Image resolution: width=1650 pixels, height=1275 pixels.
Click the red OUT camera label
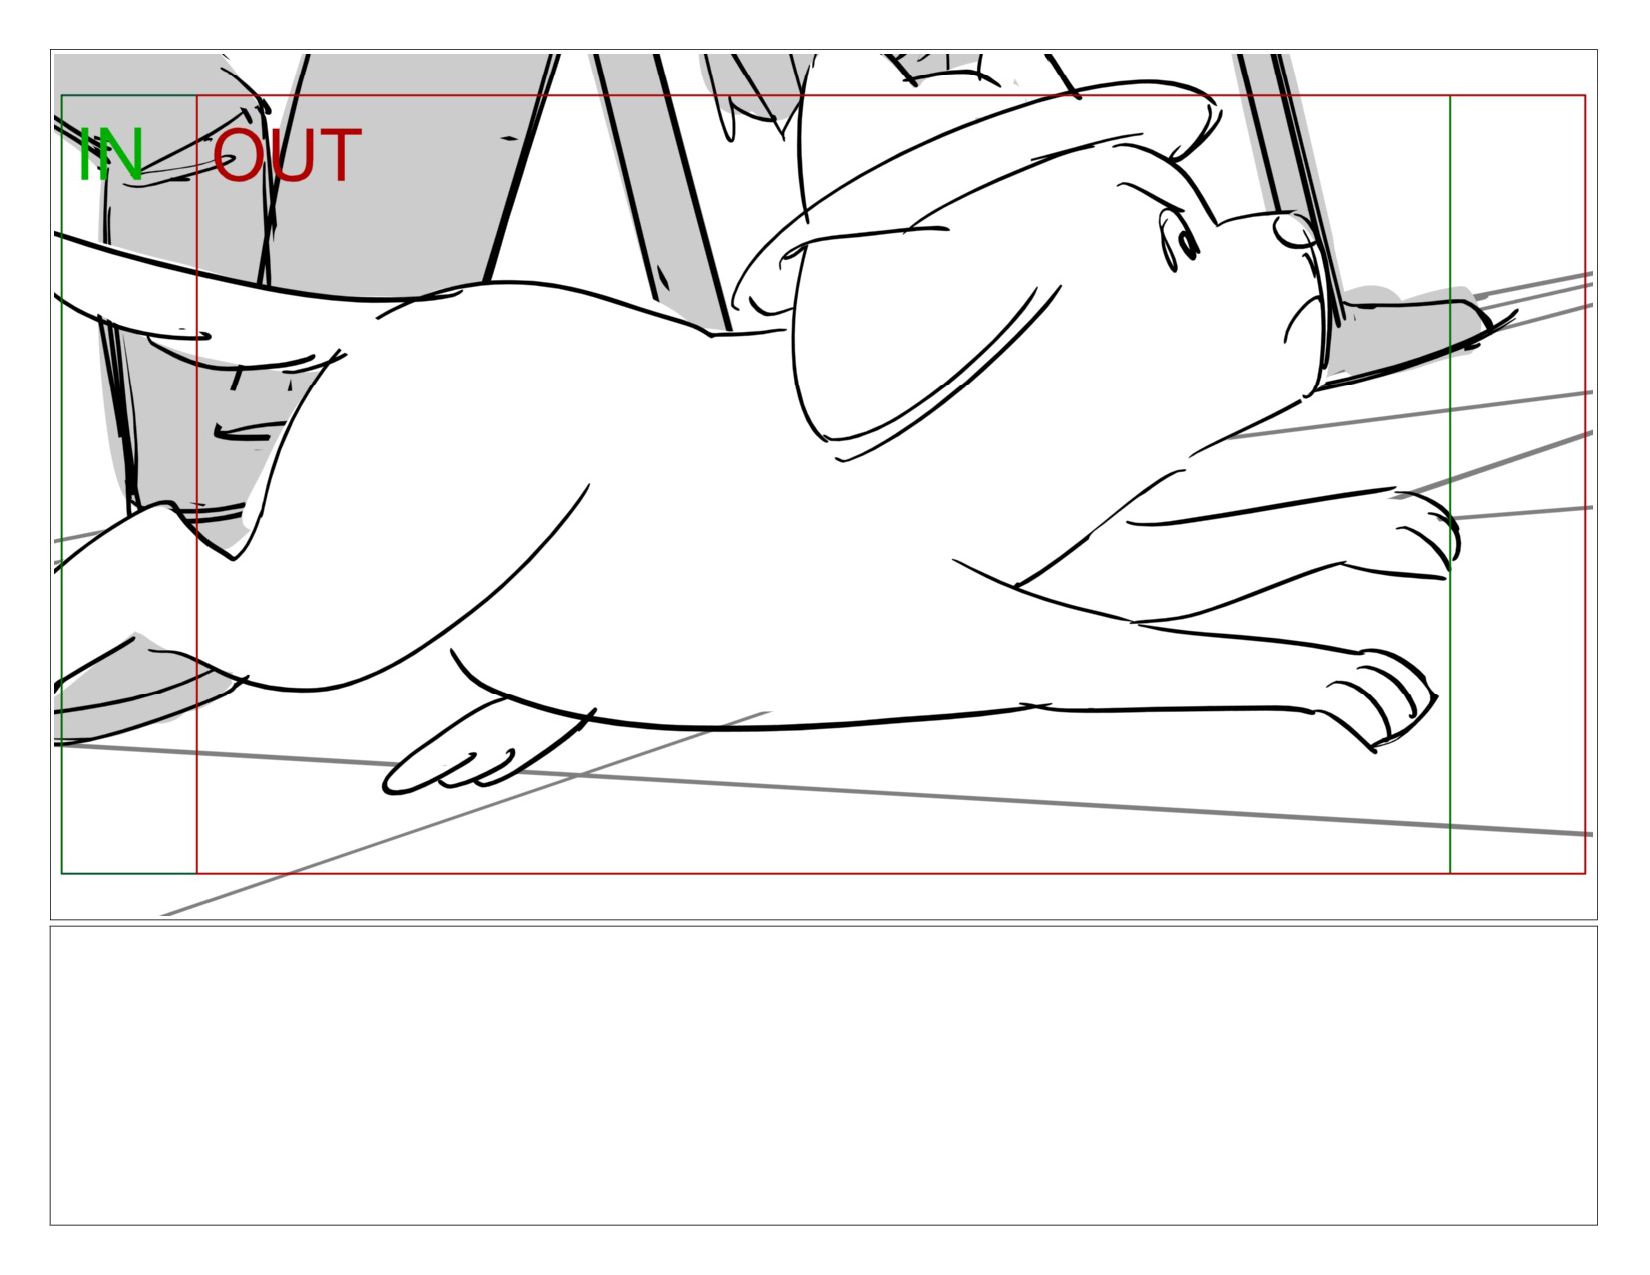tap(286, 155)
